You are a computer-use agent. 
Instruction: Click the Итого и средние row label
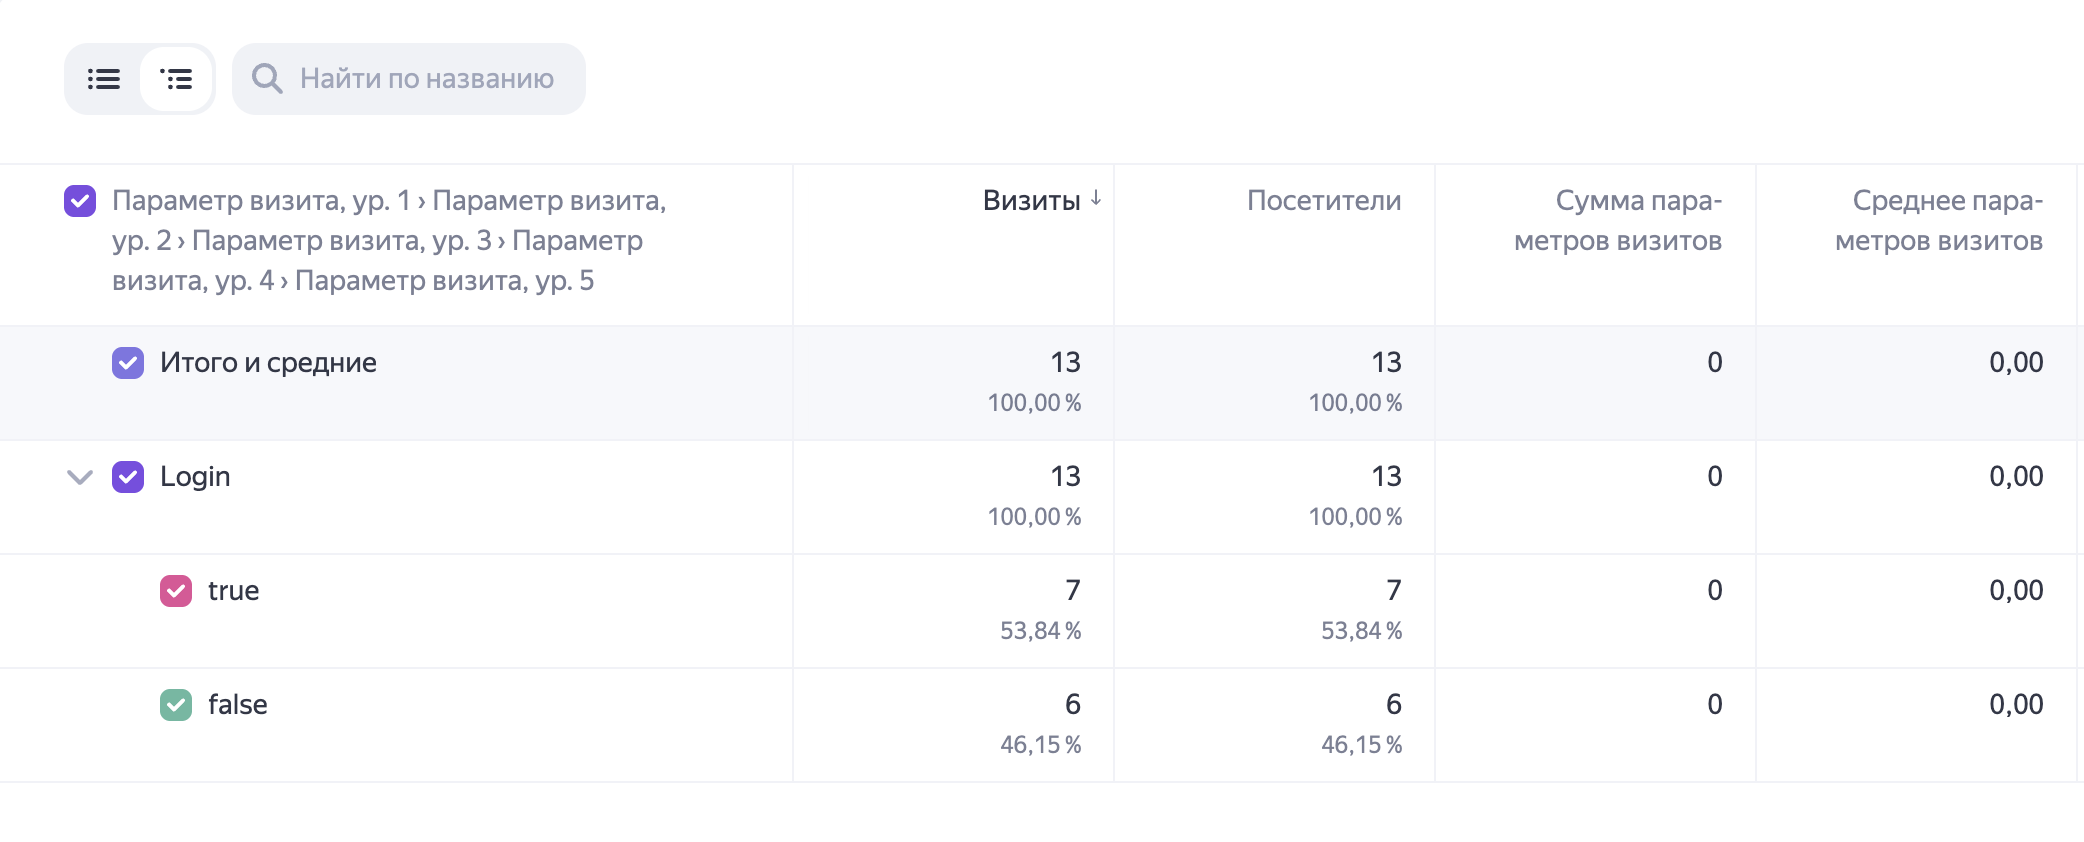(268, 363)
